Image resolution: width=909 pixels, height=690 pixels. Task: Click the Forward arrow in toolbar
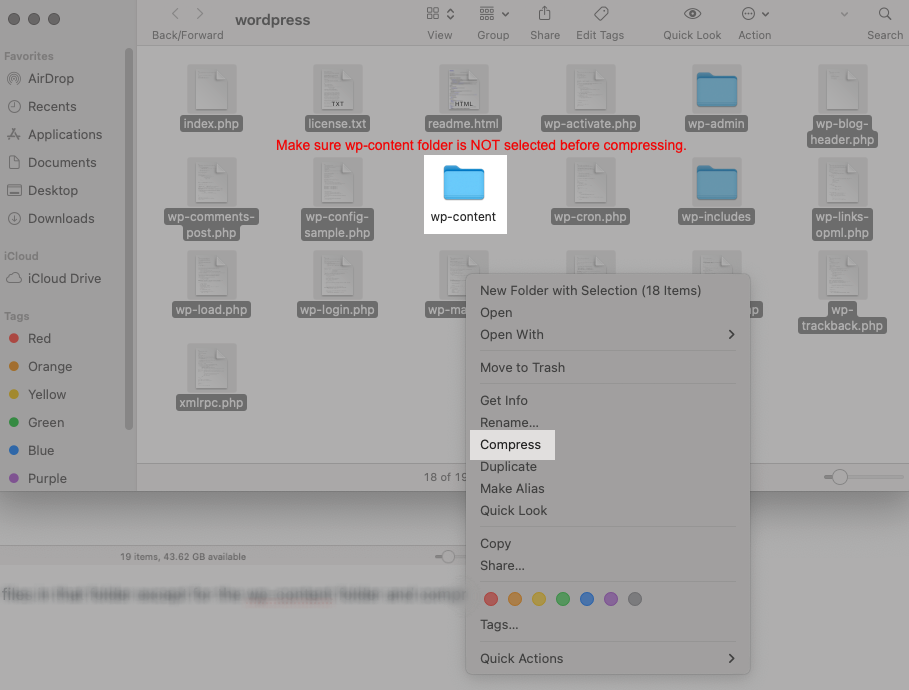pos(199,13)
